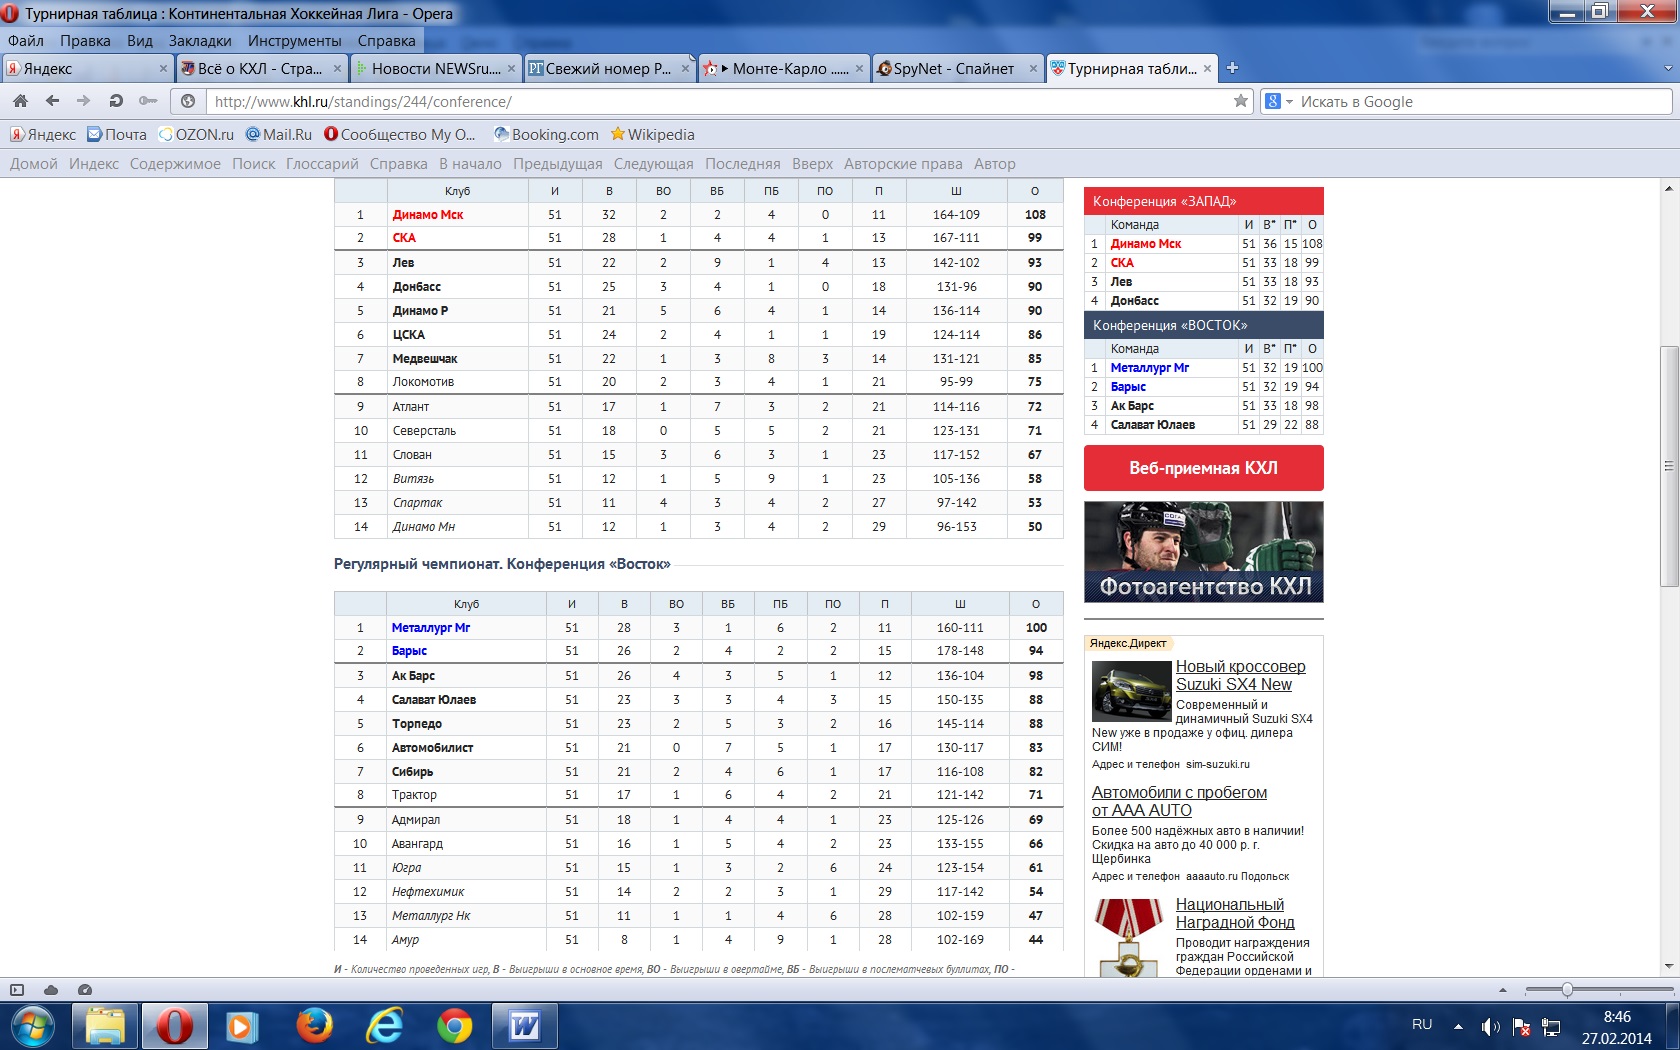
Task: Open Новый кроссовер Suzuki SX4 ad link
Action: (x=1240, y=676)
